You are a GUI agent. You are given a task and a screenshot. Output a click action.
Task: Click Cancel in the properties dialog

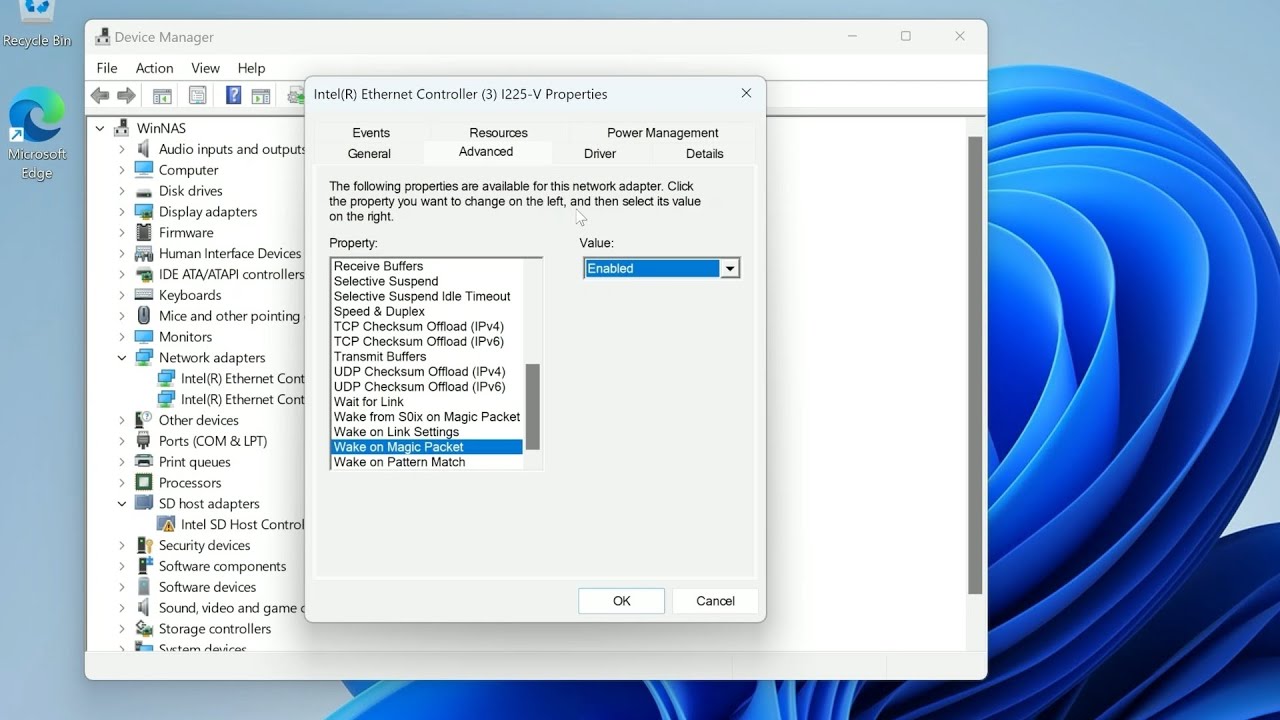click(x=715, y=601)
